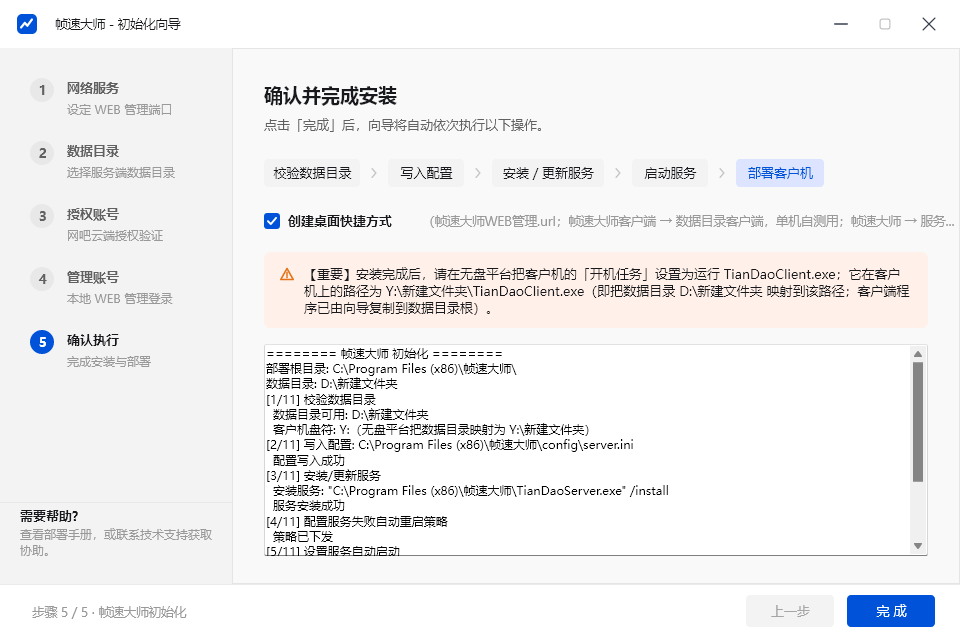Viewport: 960px width, 640px height.
Task: Click the log scrollbar thumb
Action: tap(918, 422)
